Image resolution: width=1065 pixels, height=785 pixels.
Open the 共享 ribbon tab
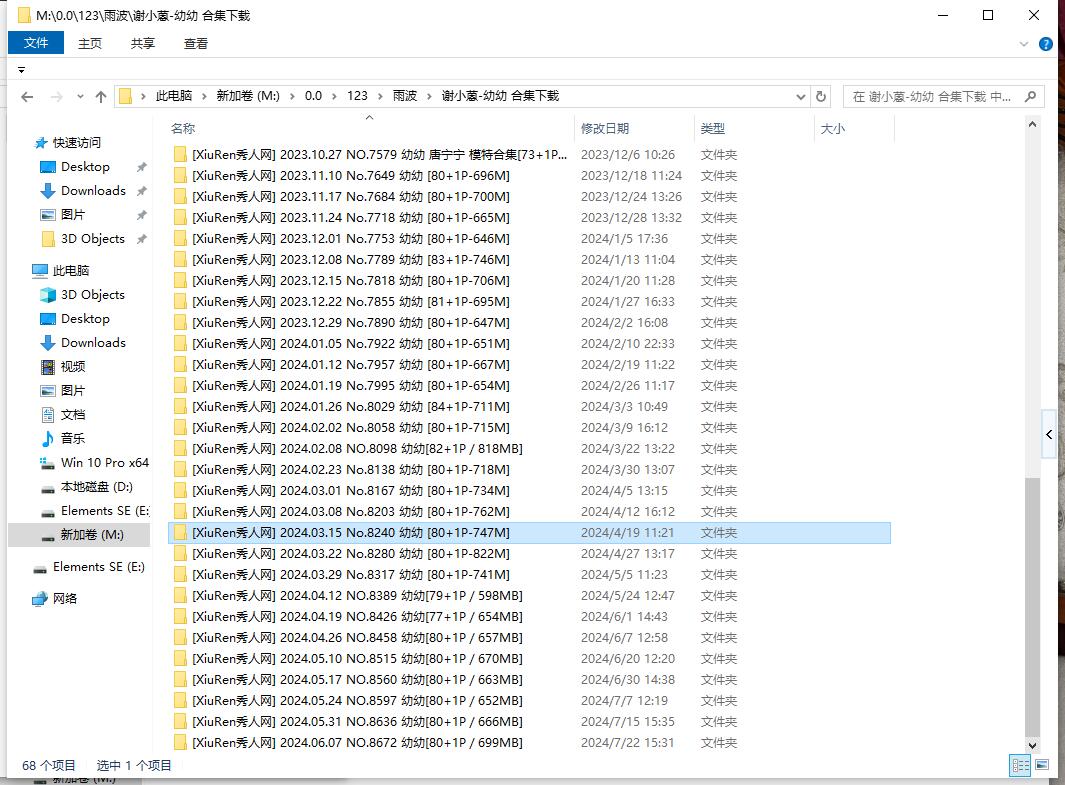143,43
